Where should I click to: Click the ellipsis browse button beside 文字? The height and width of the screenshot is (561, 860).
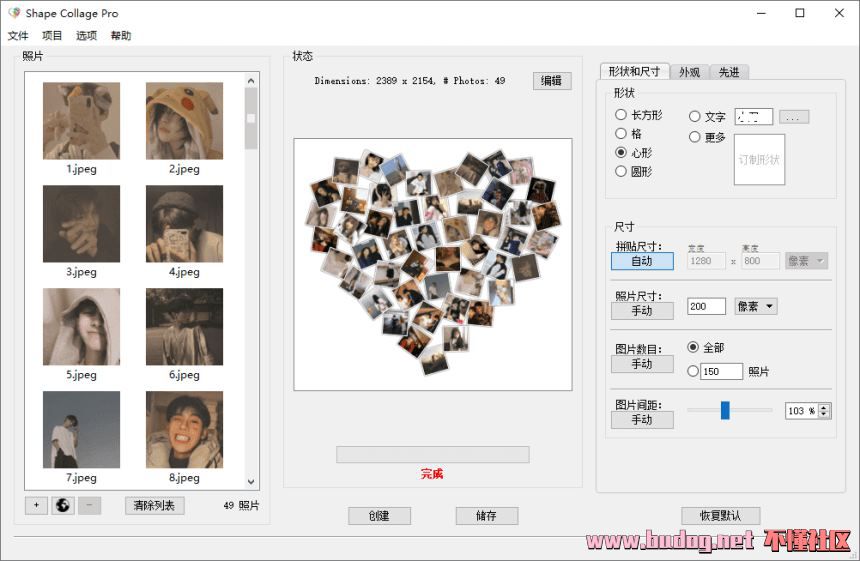(x=793, y=117)
